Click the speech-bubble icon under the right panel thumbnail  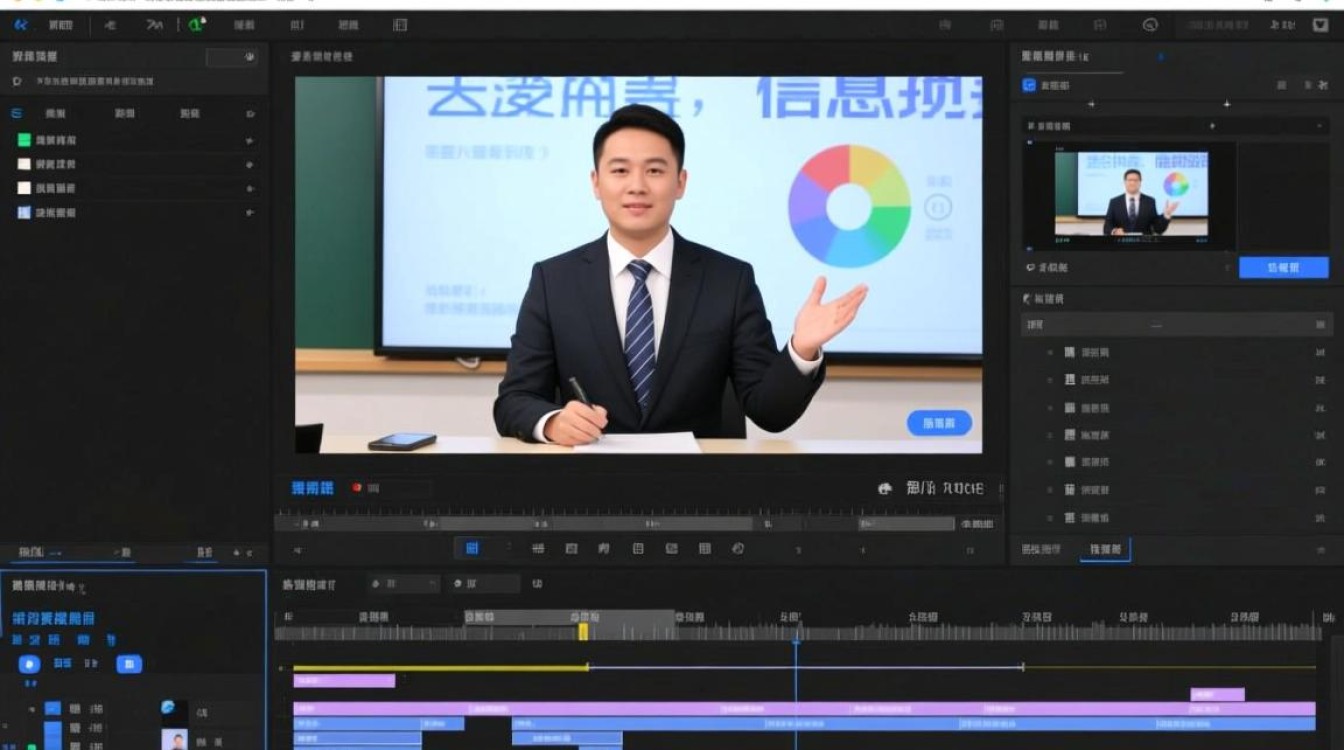coord(1031,268)
